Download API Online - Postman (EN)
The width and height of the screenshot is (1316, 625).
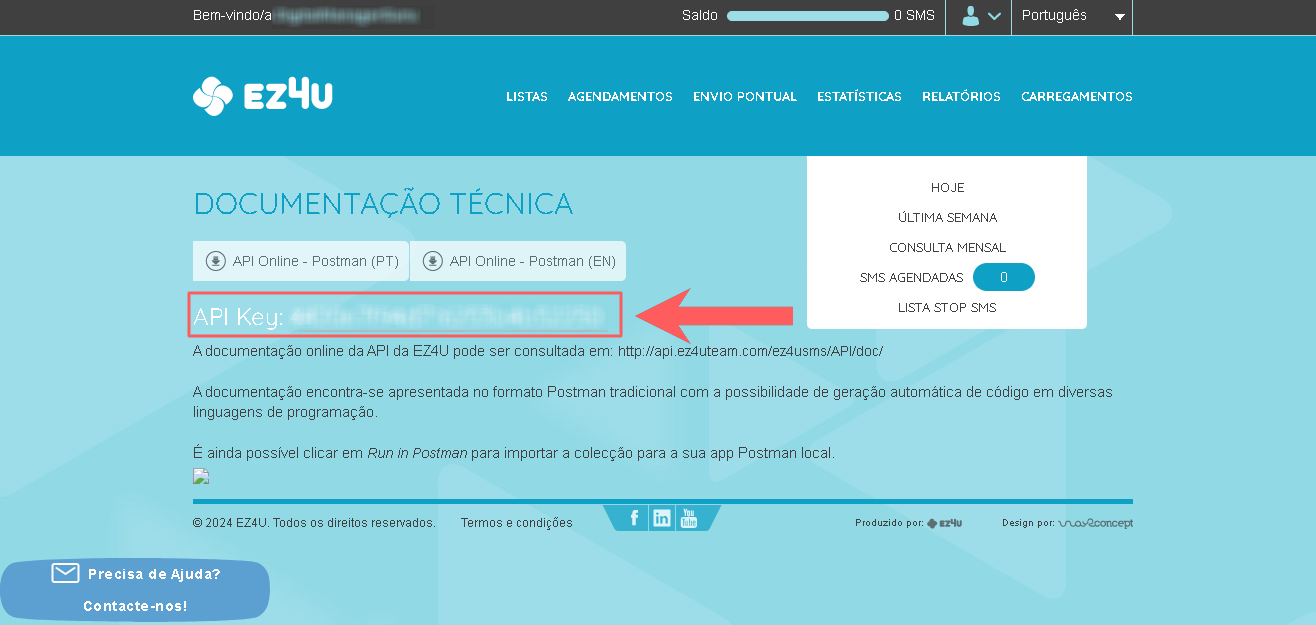pyautogui.click(x=518, y=261)
